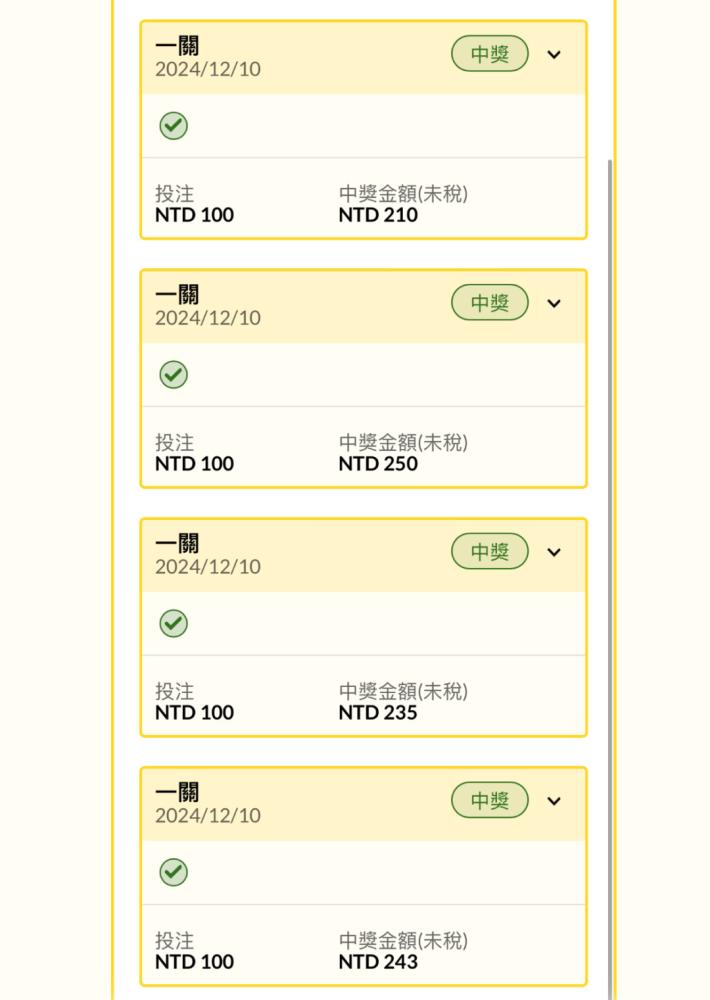Image resolution: width=710 pixels, height=1000 pixels.
Task: Click green checkmark in NTD 235 card
Action: coord(174,623)
